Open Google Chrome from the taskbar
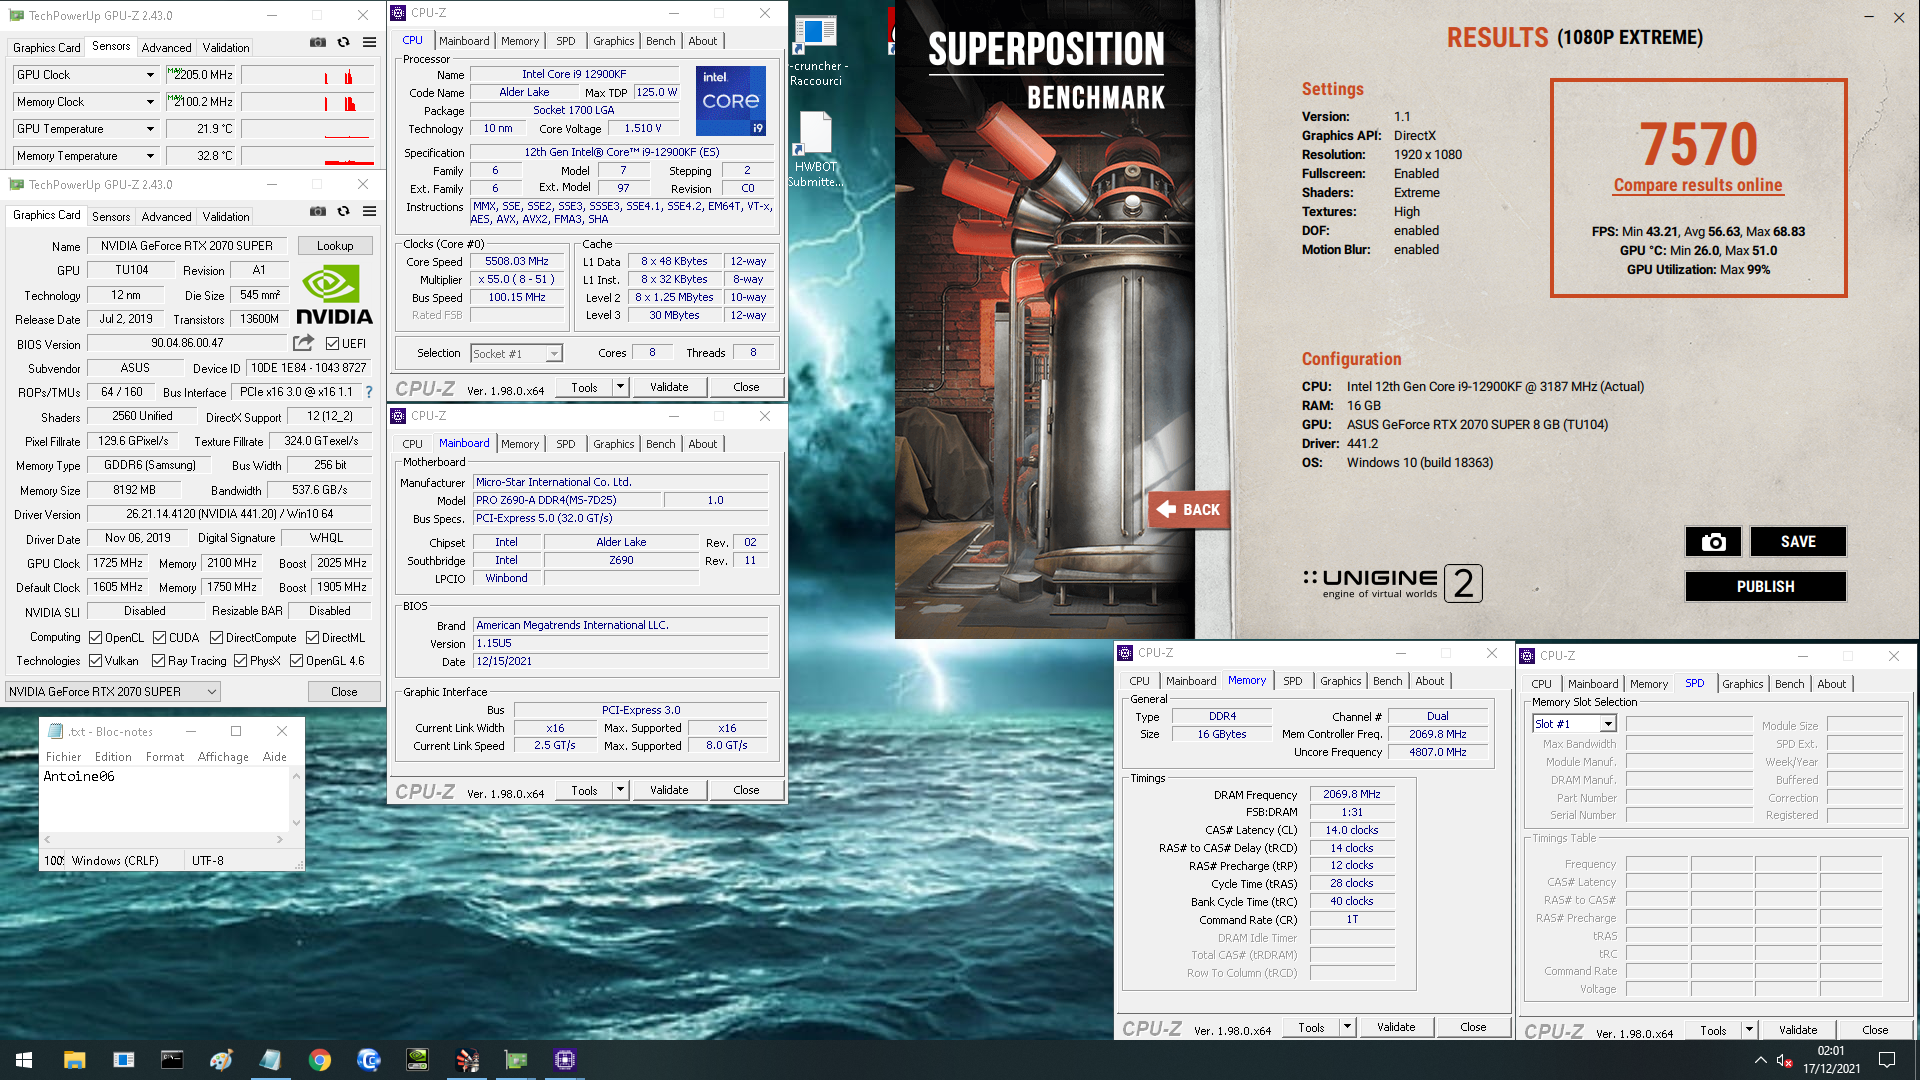Viewport: 1920px width, 1080px height. [320, 1060]
